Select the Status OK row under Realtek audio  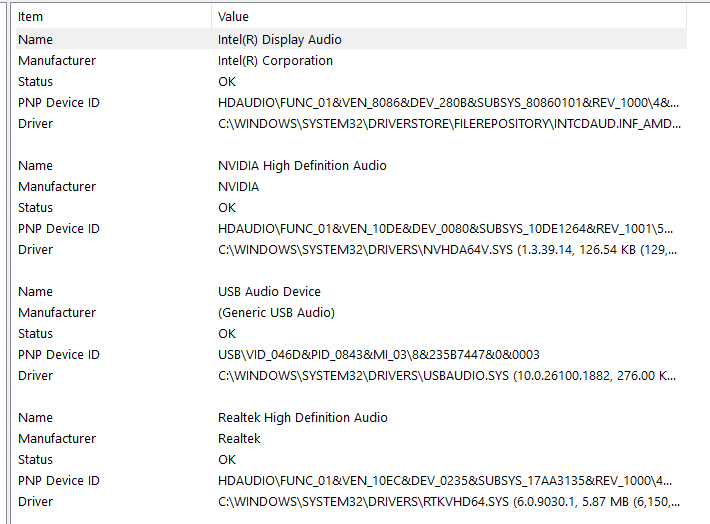[351, 460]
